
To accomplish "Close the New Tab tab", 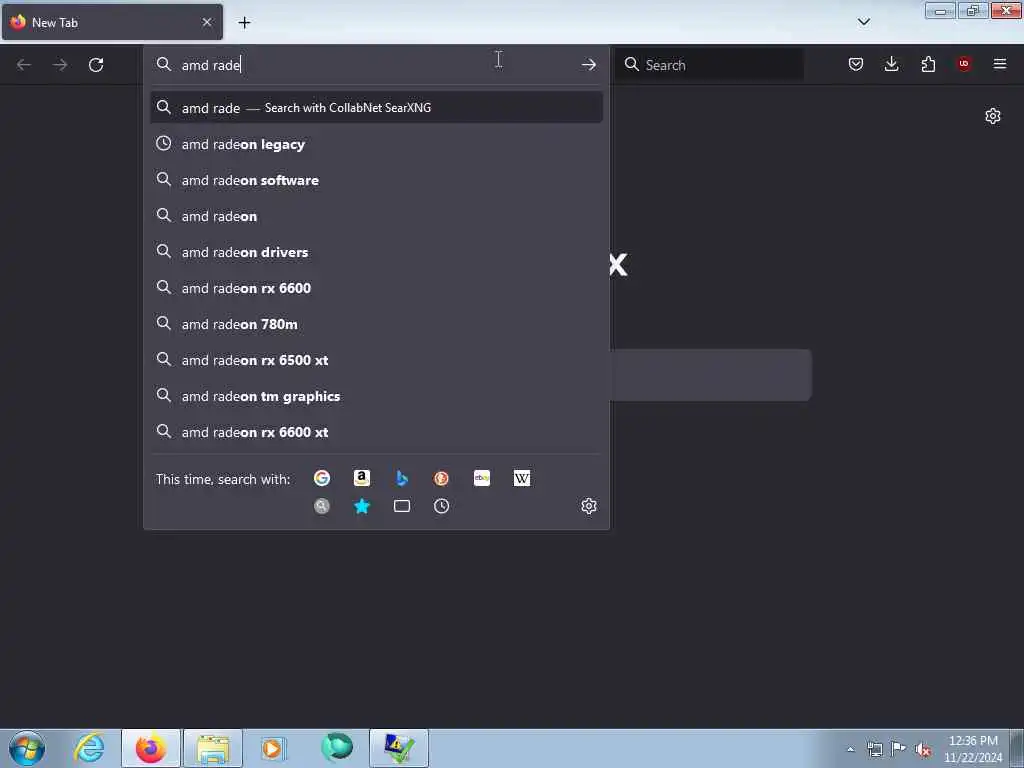I will pyautogui.click(x=207, y=22).
